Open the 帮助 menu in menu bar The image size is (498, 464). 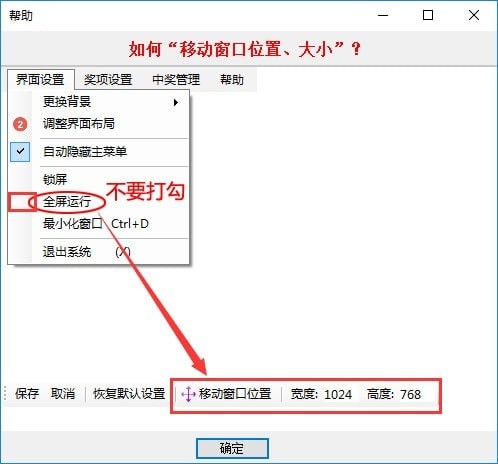click(x=232, y=80)
